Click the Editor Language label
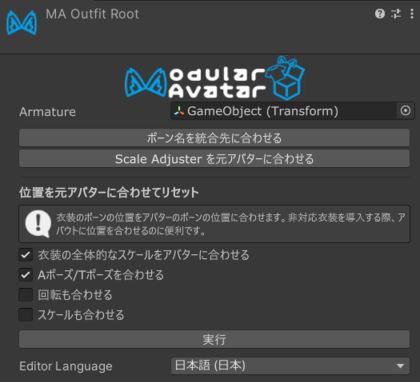 (x=66, y=366)
